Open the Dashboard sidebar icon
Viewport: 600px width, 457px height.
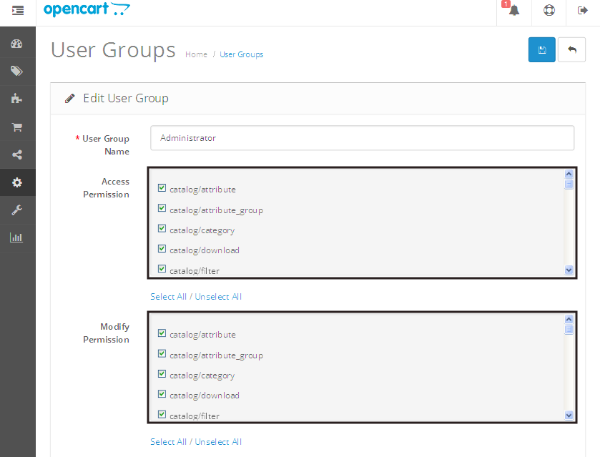17,44
